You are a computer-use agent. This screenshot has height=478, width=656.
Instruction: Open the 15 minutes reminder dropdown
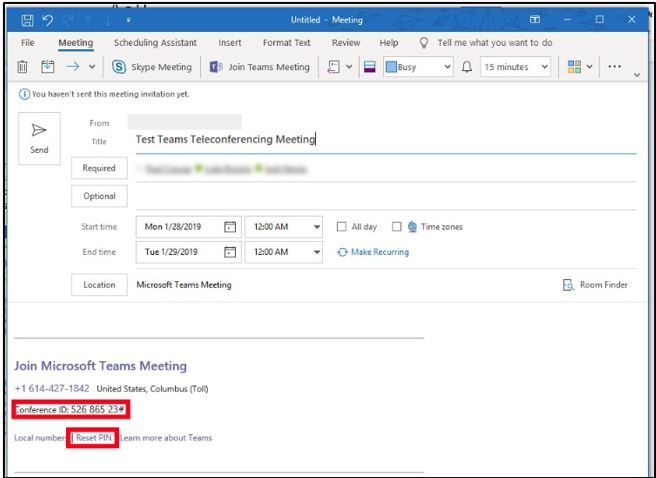544,67
